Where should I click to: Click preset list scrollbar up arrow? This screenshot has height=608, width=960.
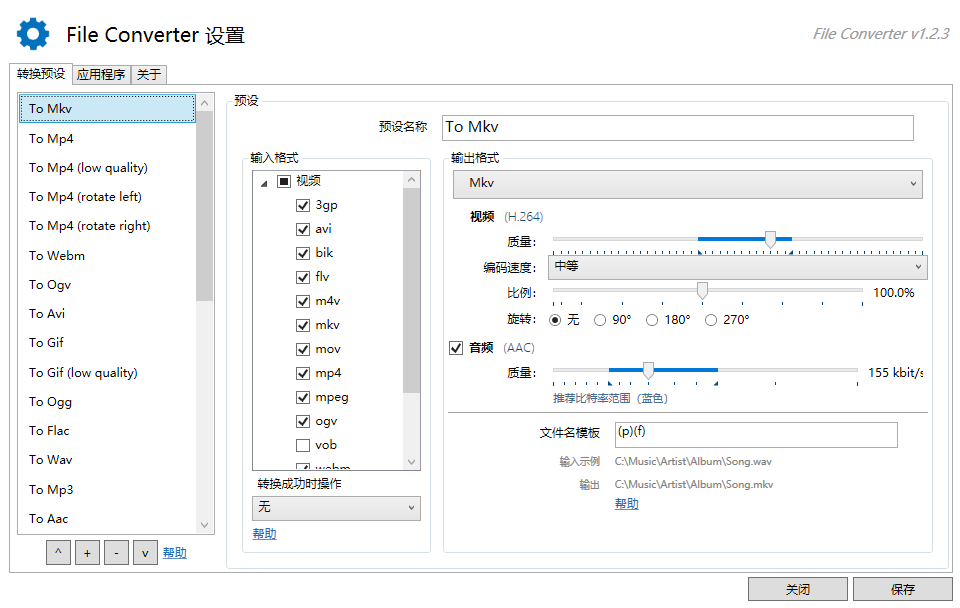coord(204,103)
